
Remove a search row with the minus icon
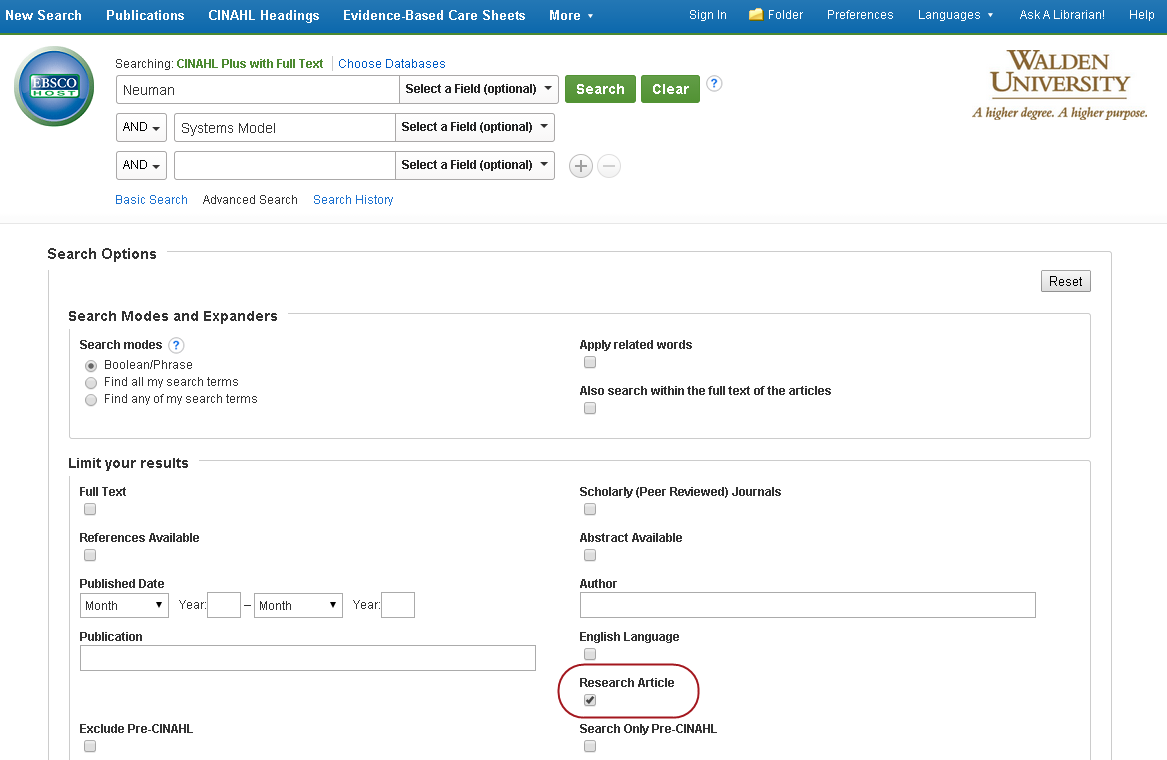click(x=609, y=166)
